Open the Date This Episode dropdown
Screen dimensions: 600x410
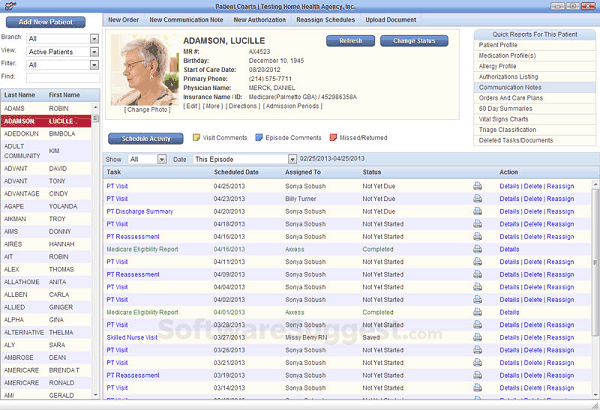tap(292, 159)
